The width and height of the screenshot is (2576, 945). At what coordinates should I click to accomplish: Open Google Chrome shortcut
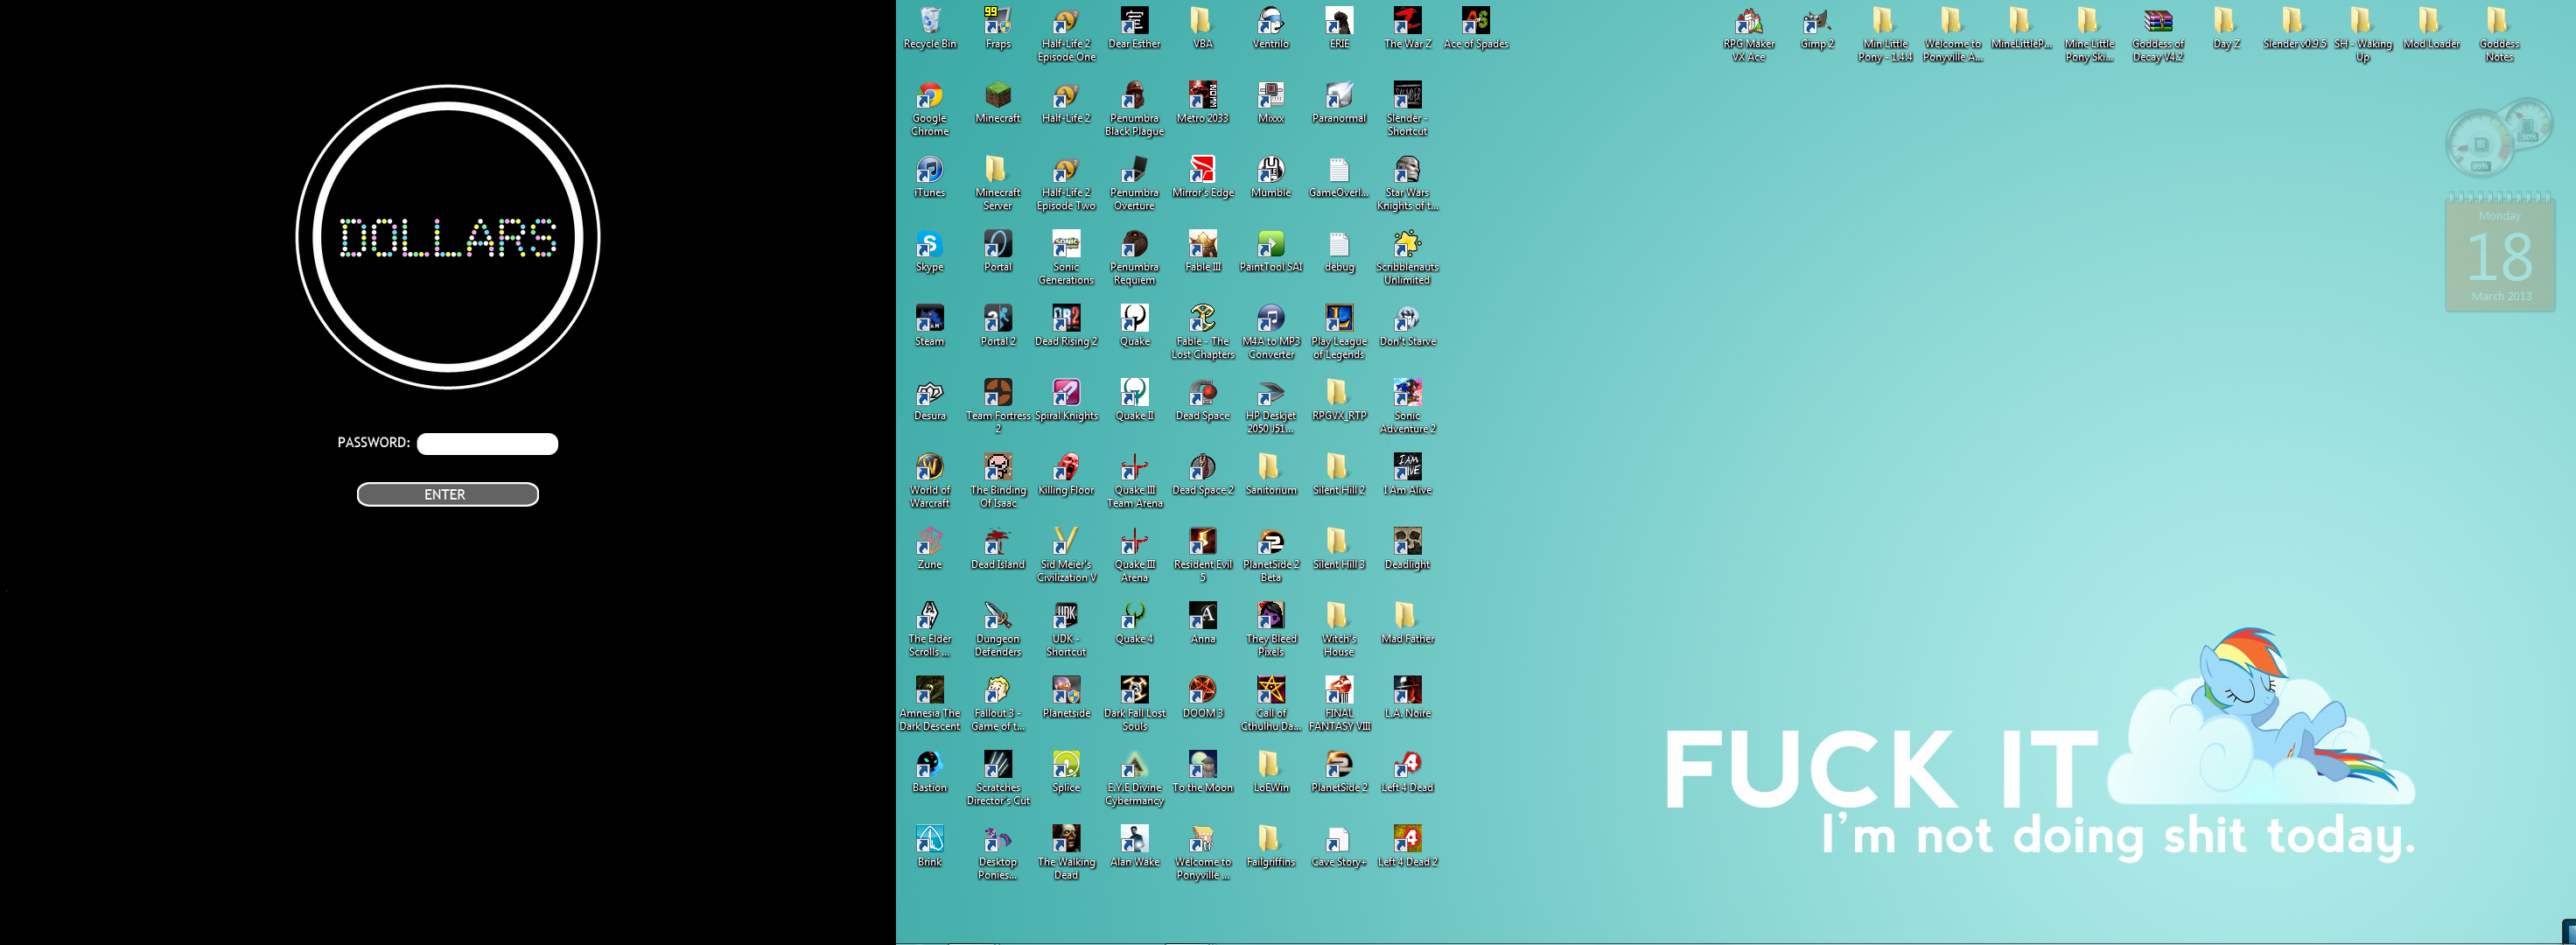[930, 108]
